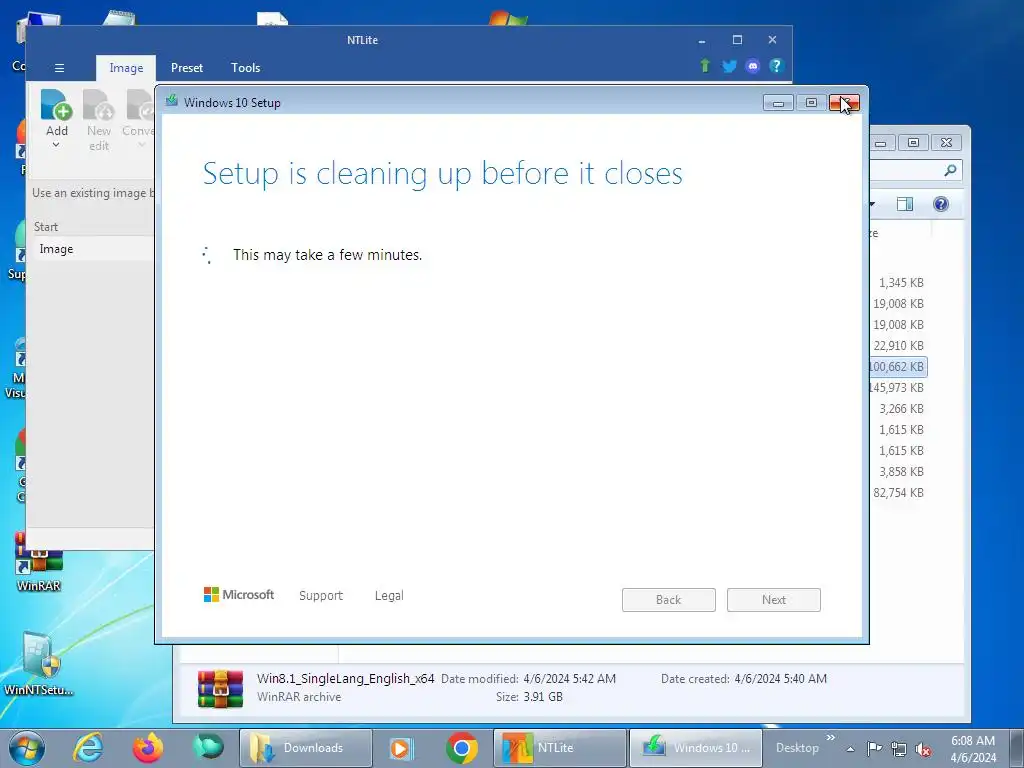Open the Tools tab in NTLite
The height and width of the screenshot is (768, 1024).
pyautogui.click(x=246, y=68)
